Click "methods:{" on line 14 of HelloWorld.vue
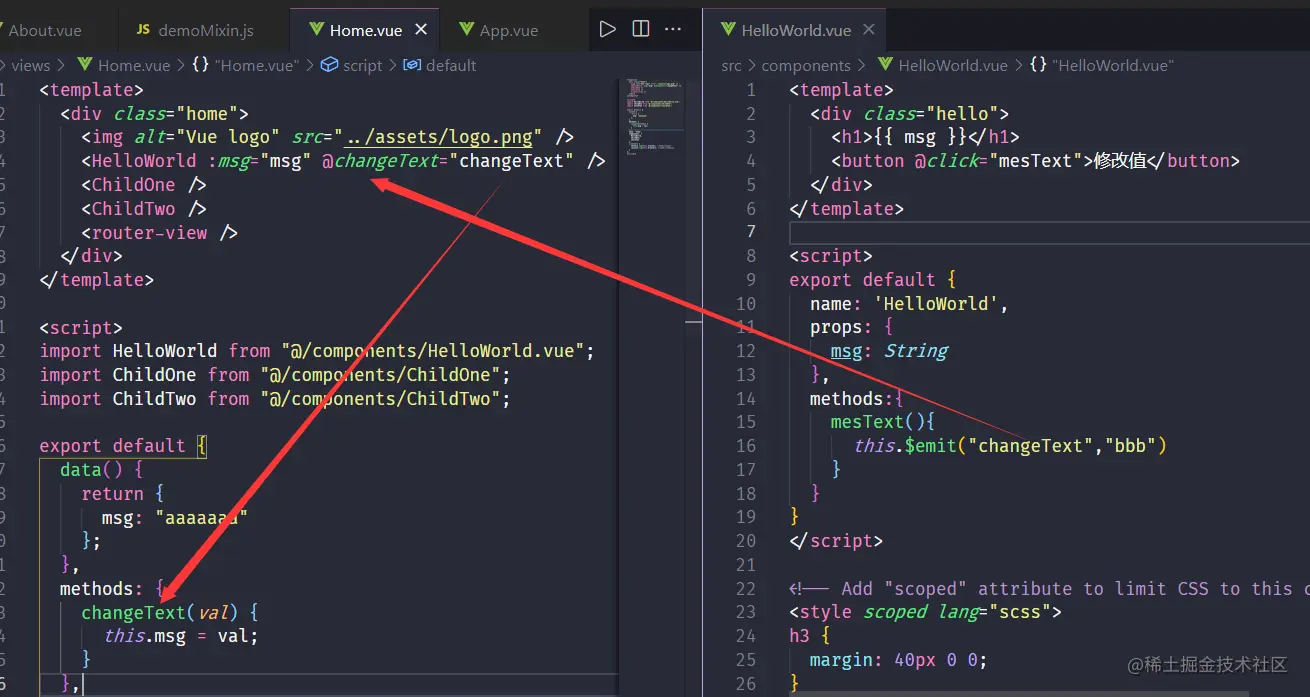Image resolution: width=1310 pixels, height=697 pixels. pyautogui.click(x=857, y=399)
